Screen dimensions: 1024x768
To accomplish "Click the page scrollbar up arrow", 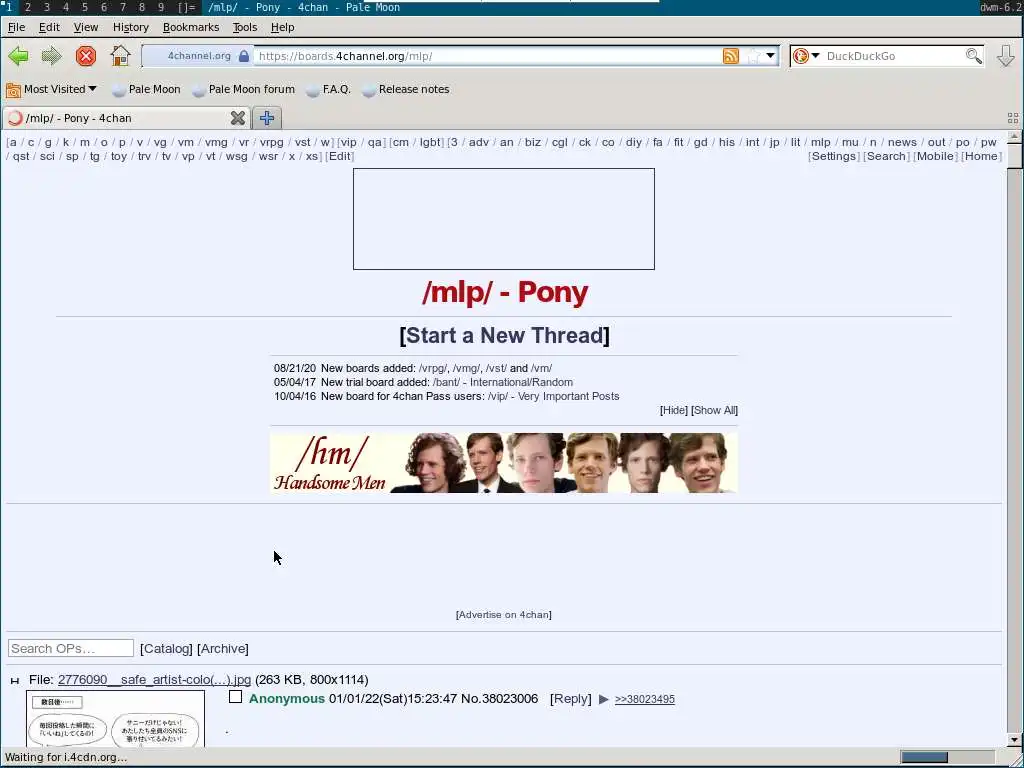I will coord(1014,136).
